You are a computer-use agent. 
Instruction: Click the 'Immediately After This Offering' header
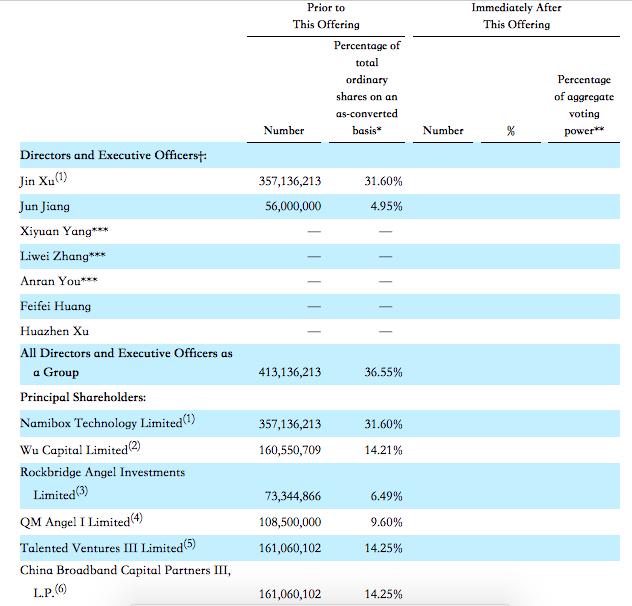pyautogui.click(x=516, y=16)
